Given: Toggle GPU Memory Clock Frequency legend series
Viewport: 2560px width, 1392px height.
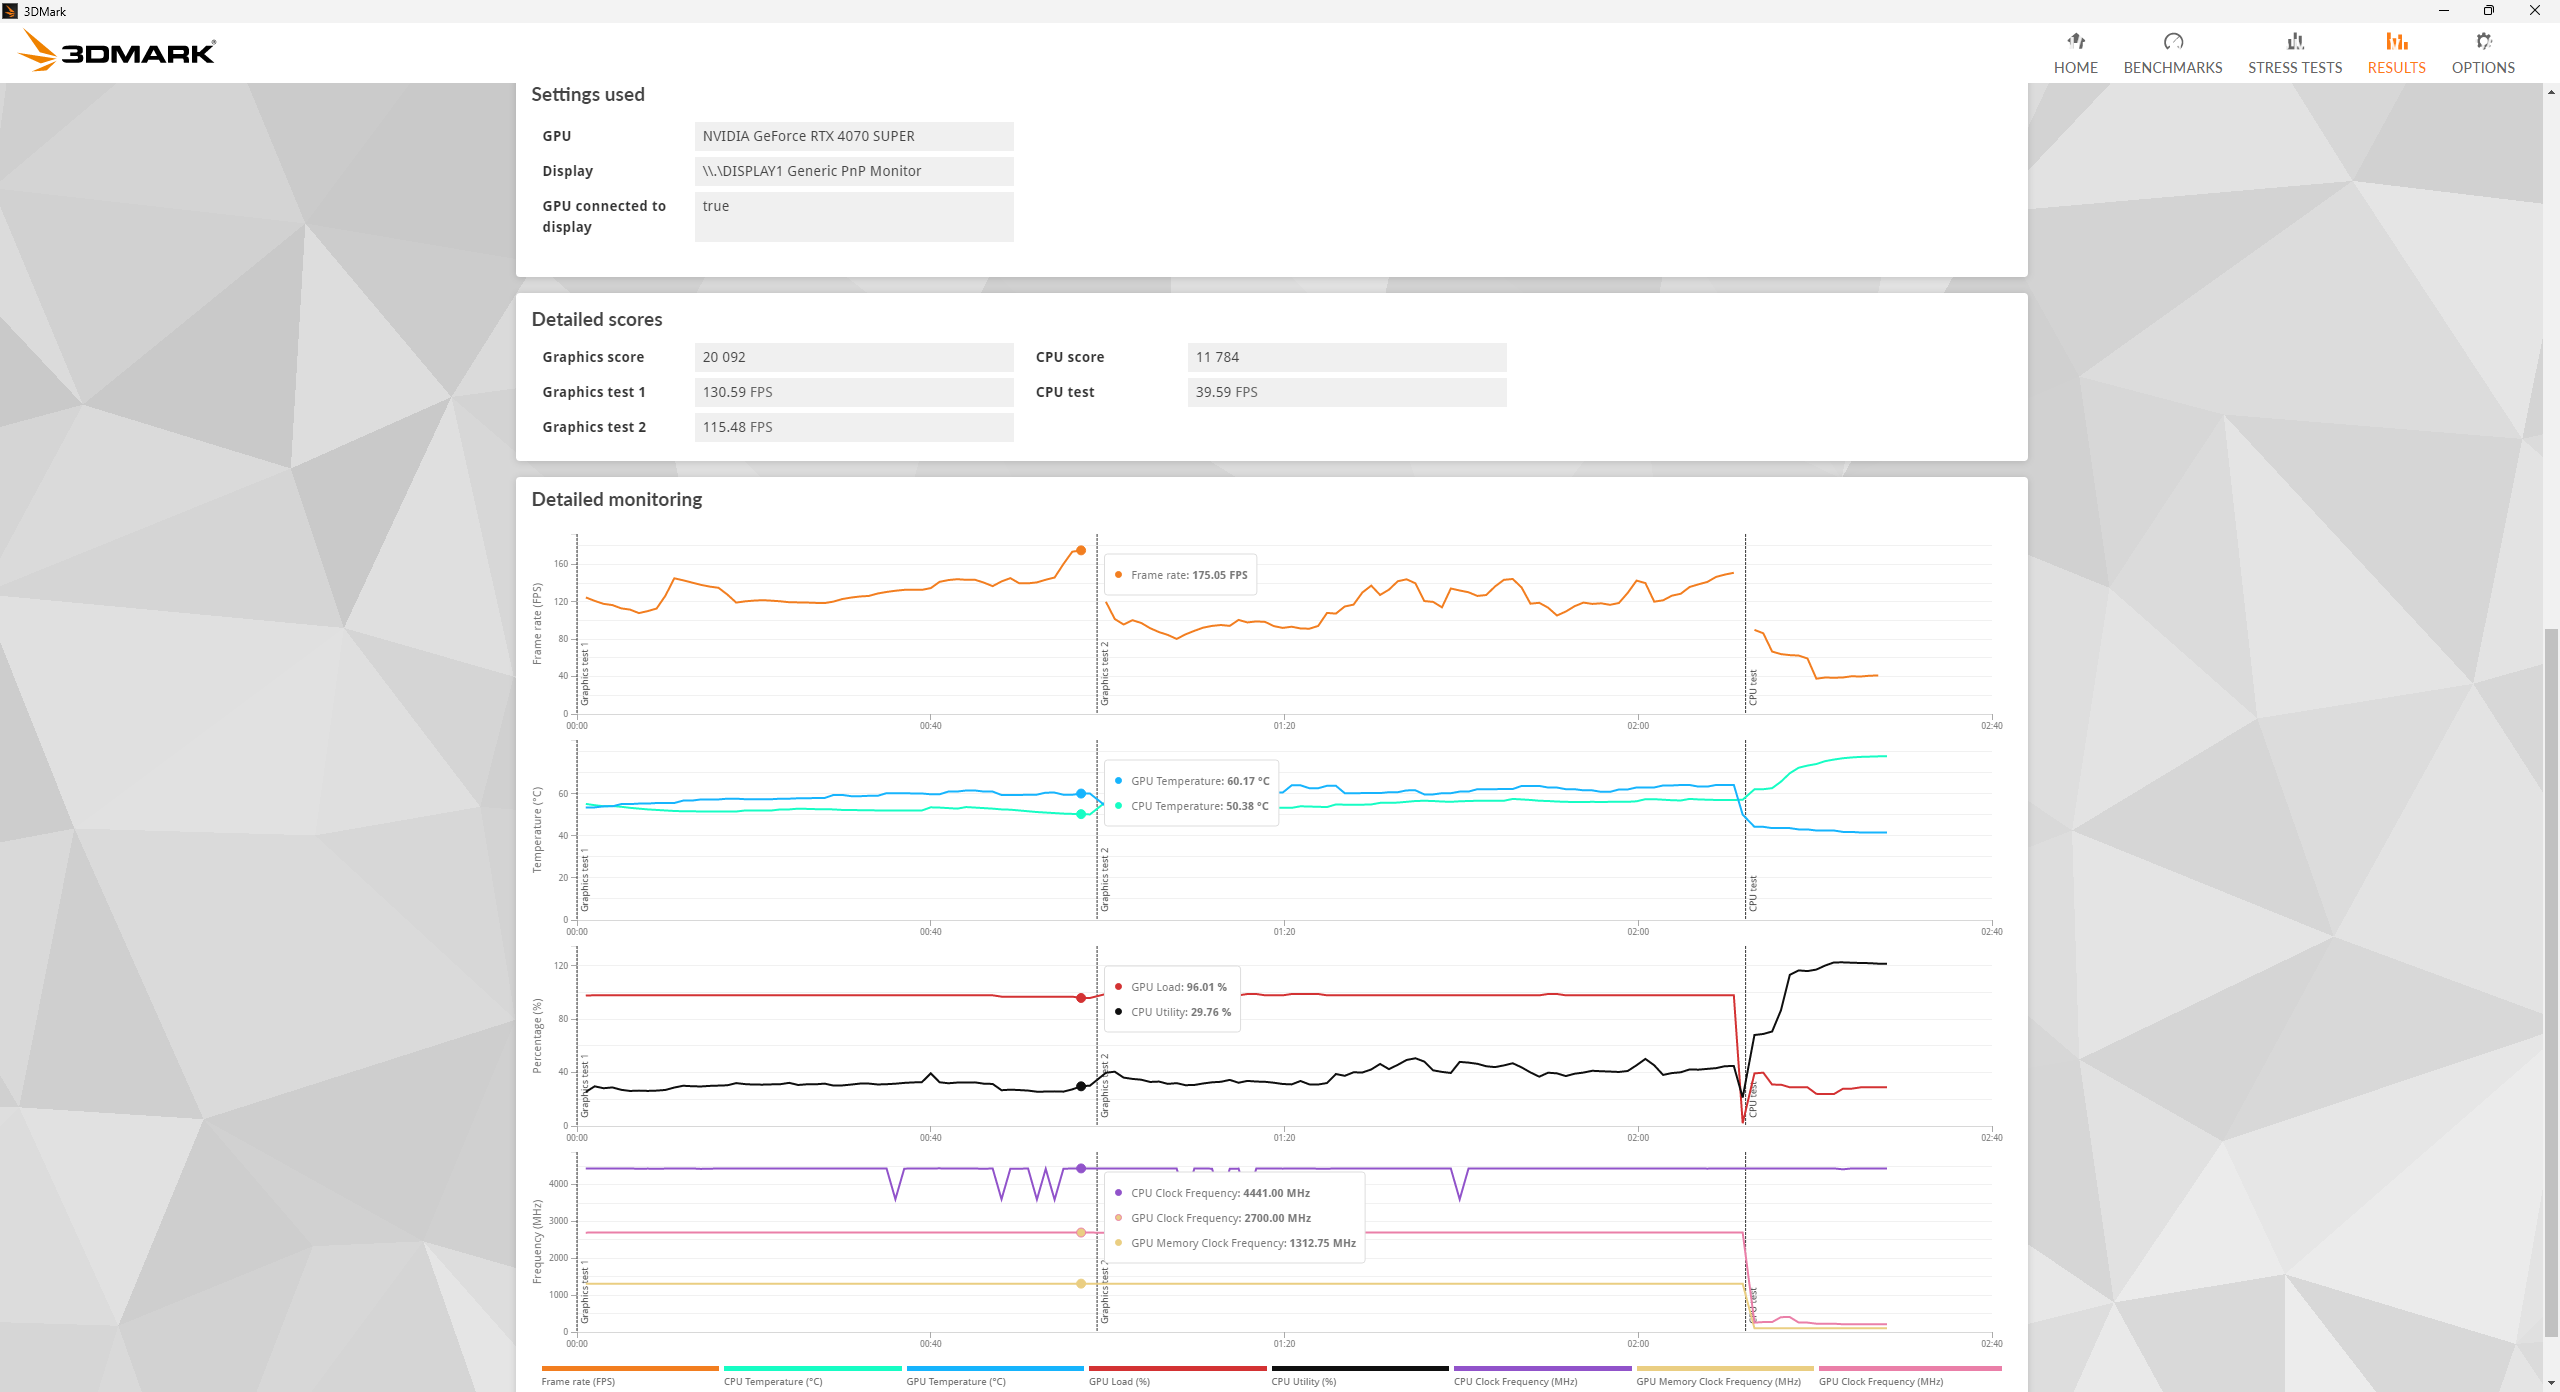Looking at the screenshot, I should tap(1724, 1376).
